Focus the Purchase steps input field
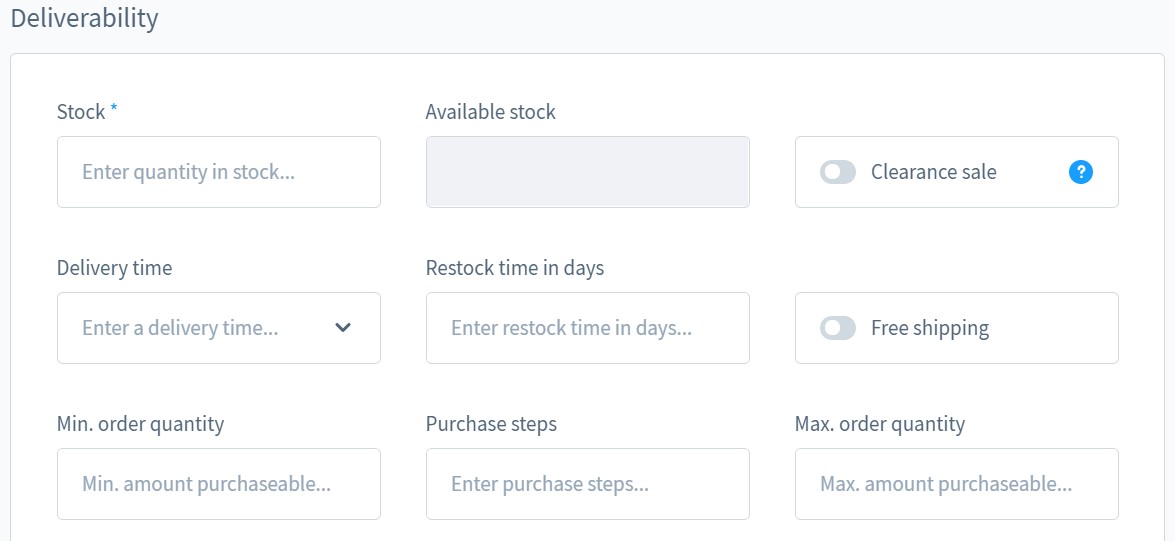 tap(587, 484)
